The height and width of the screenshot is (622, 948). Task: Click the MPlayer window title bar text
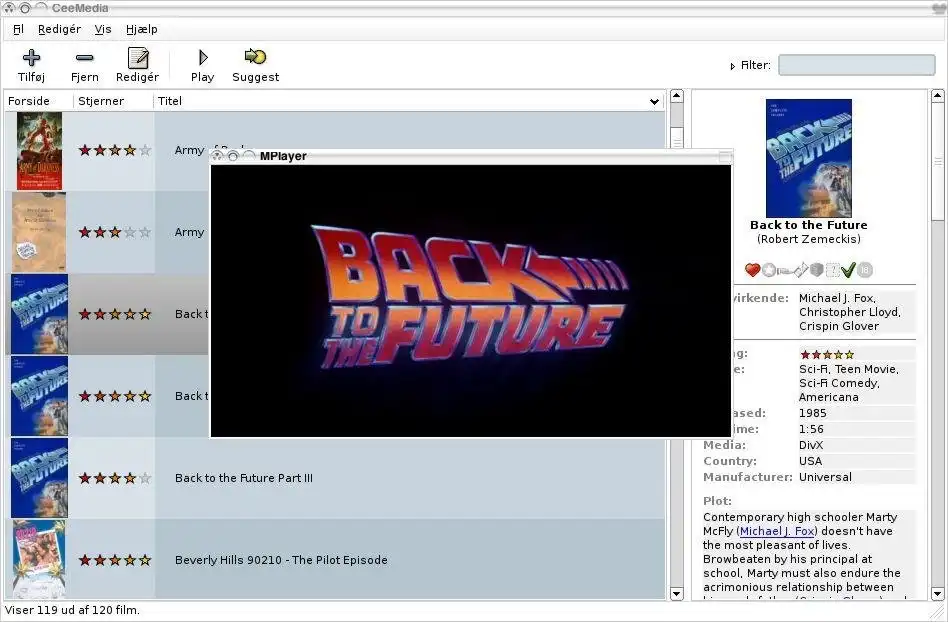point(283,156)
